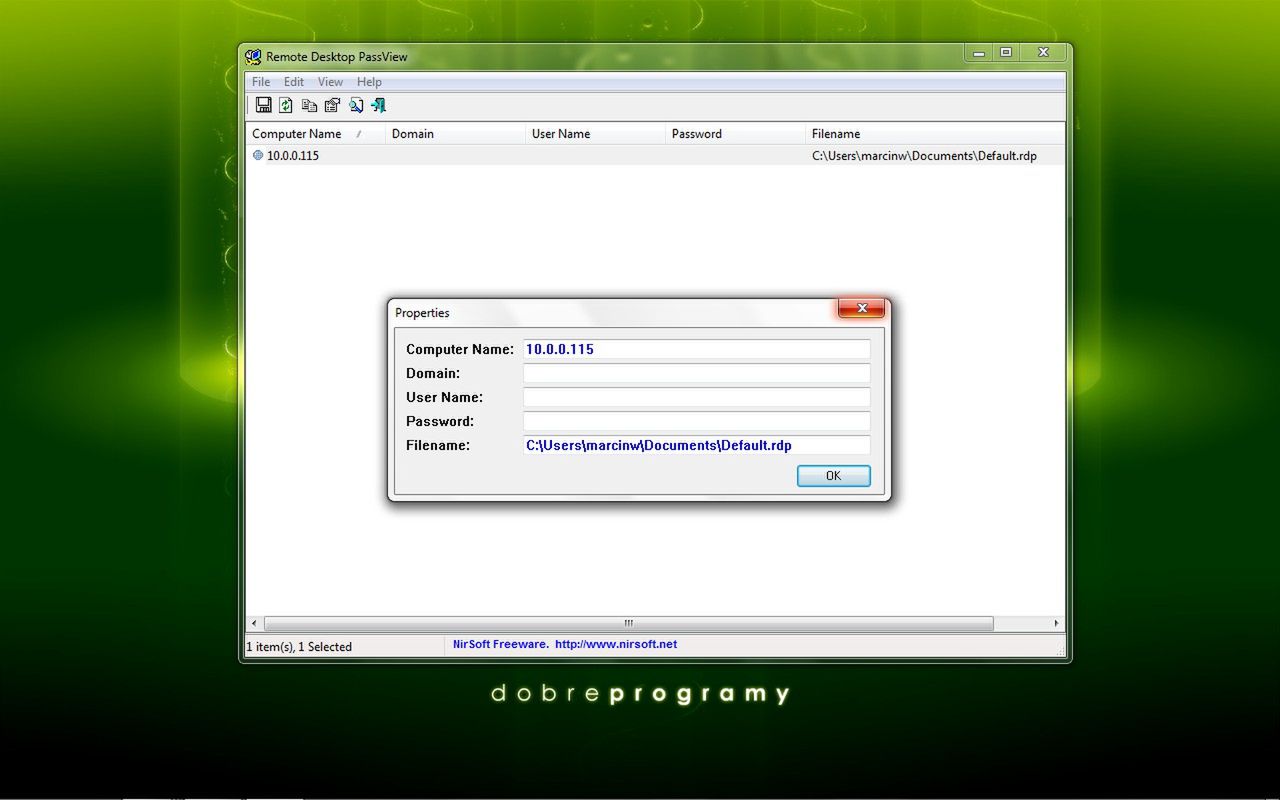This screenshot has height=800, width=1280.
Task: Click the Copy Selected Items toolbar icon
Action: [x=309, y=105]
